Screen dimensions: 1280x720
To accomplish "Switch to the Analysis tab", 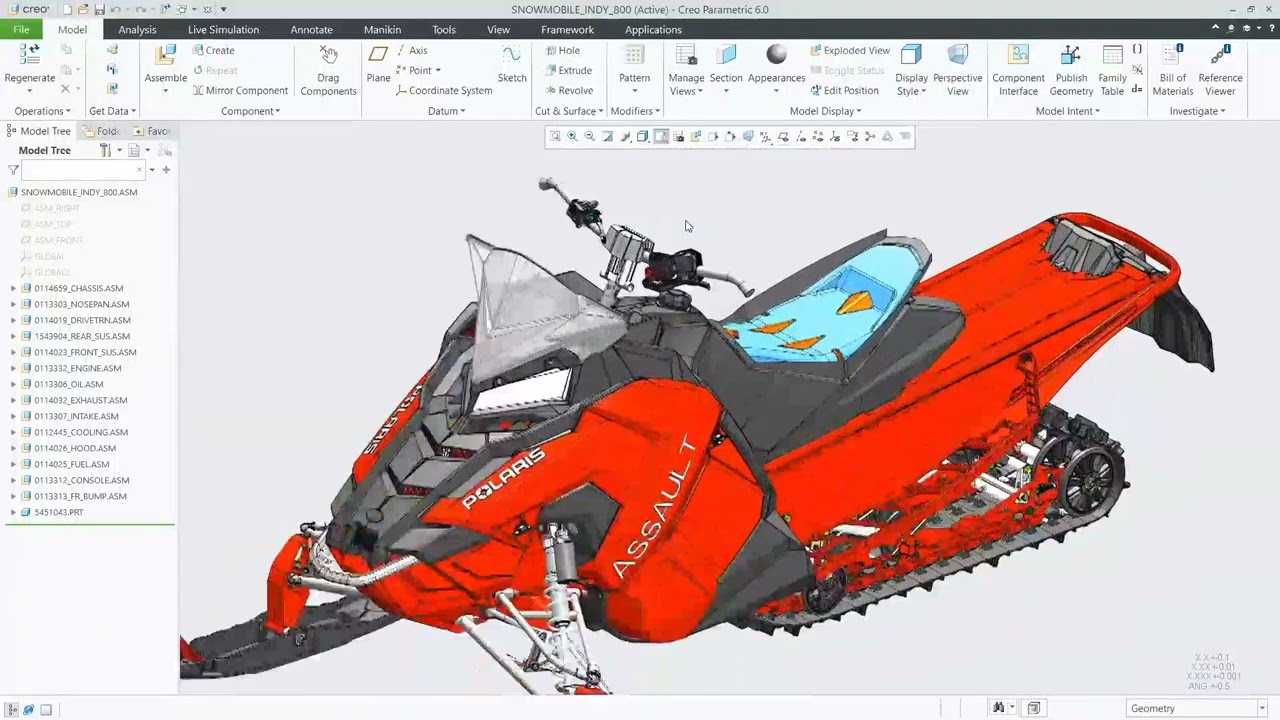I will (x=137, y=29).
